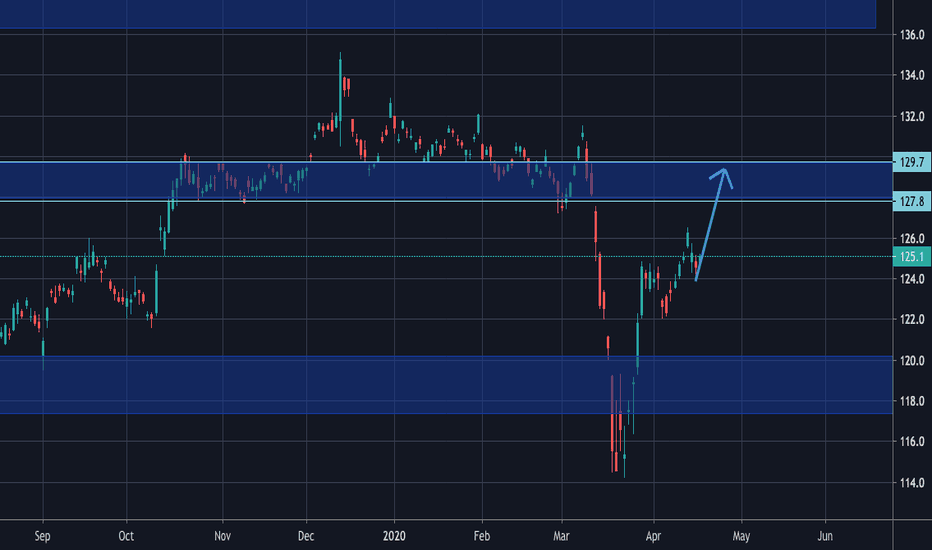Click the 129.7 price label
Screen dimensions: 932x550
pos(912,162)
